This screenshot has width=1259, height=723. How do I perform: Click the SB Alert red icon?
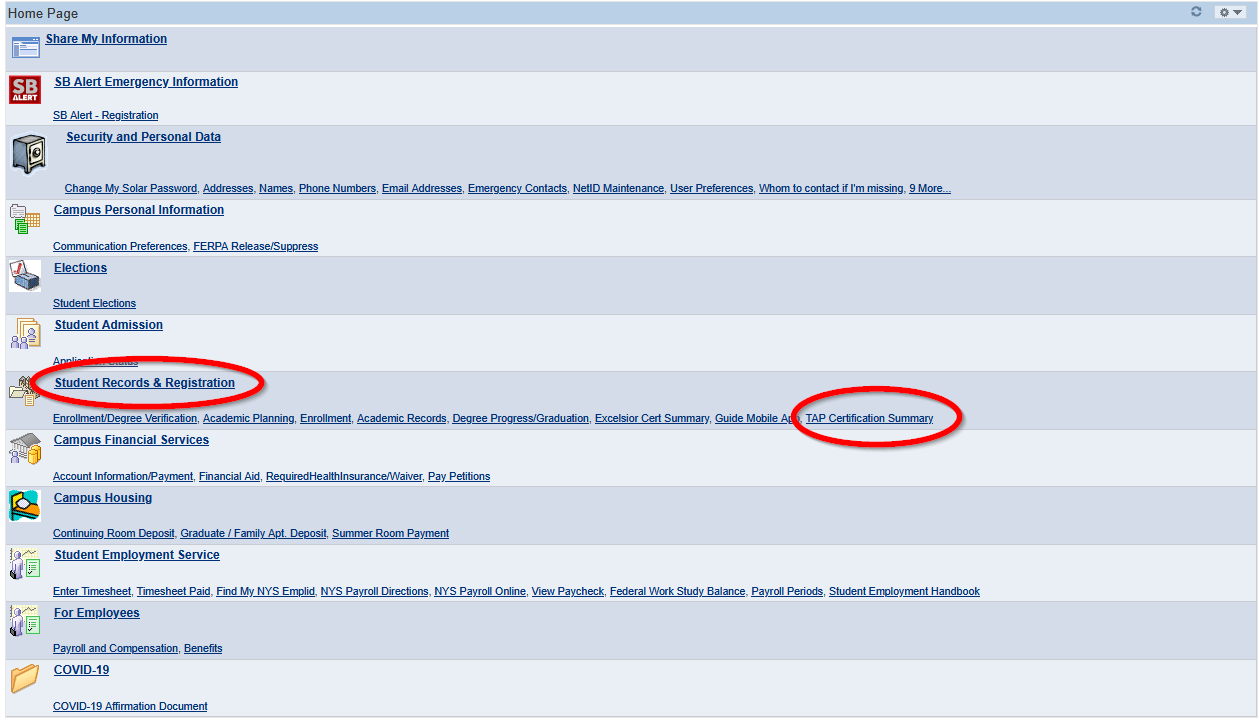point(24,90)
